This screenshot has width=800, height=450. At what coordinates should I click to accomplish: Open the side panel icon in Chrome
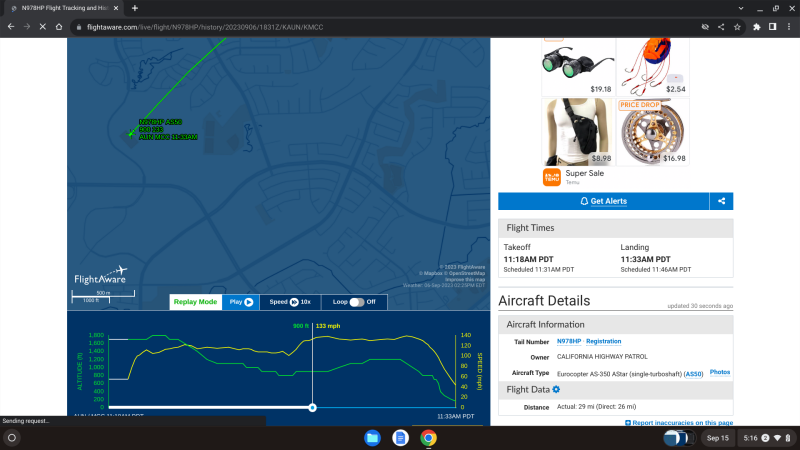pos(772,27)
